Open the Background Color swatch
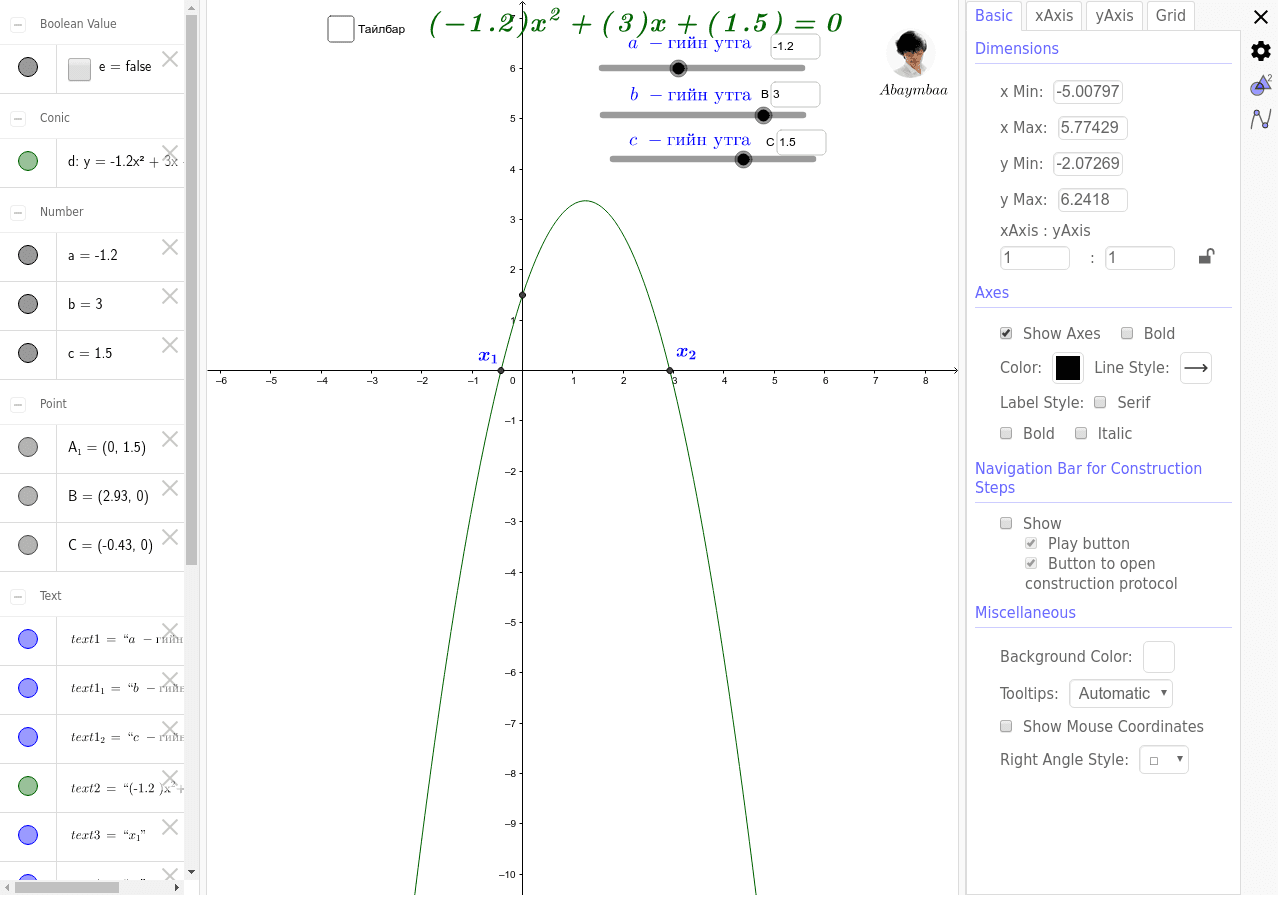This screenshot has width=1280, height=897. 1159,657
